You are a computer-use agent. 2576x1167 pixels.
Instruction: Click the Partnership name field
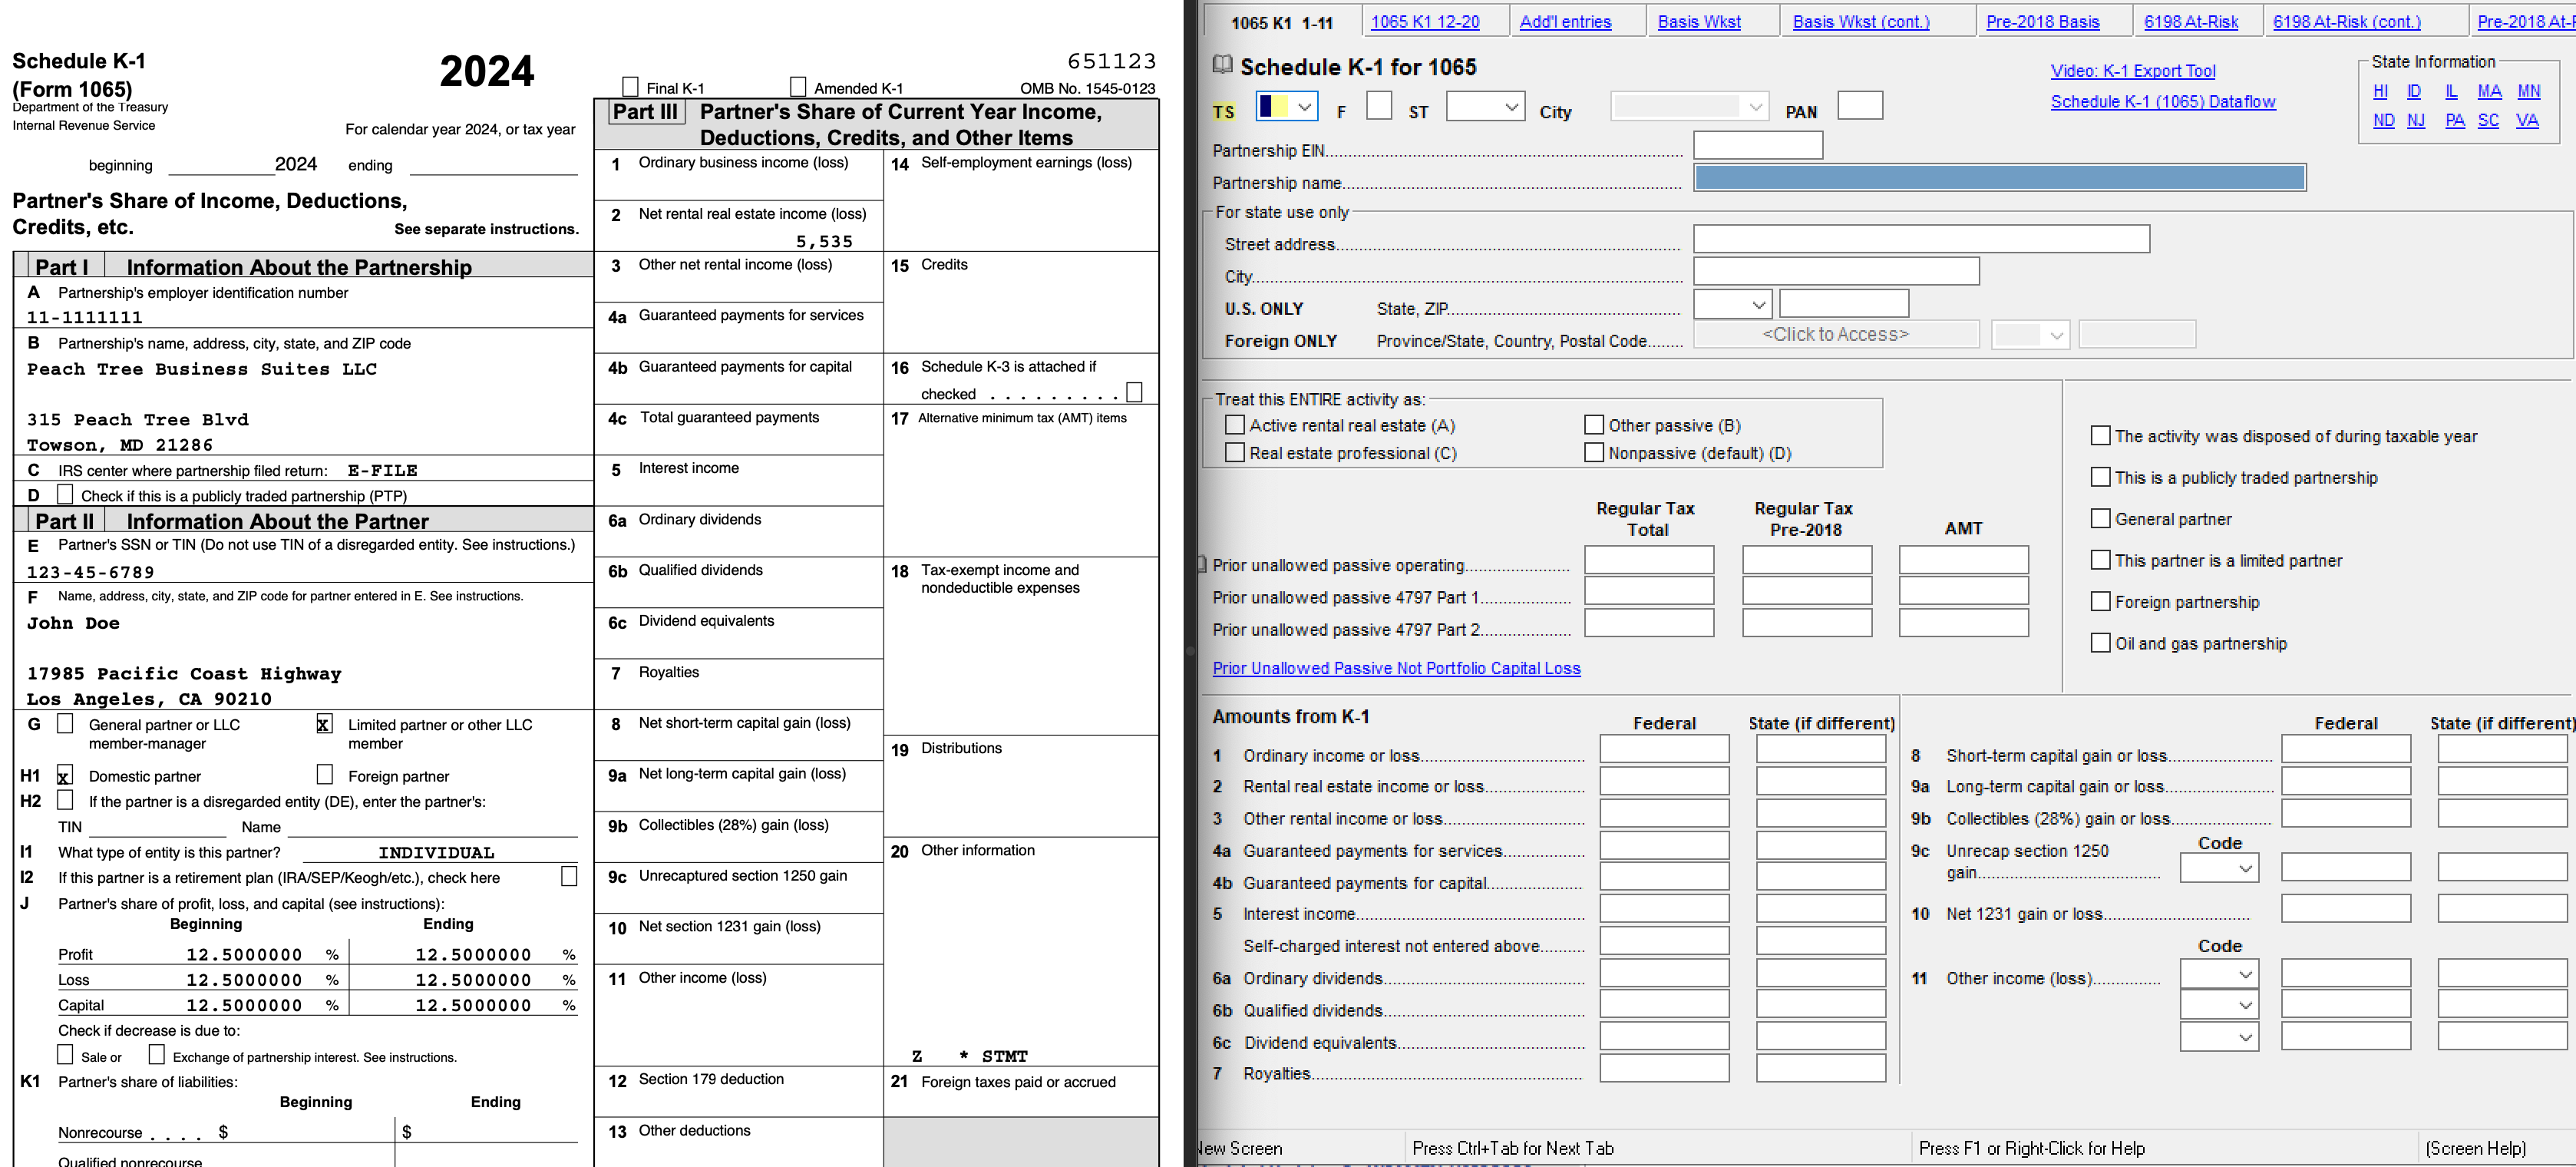click(x=1999, y=179)
